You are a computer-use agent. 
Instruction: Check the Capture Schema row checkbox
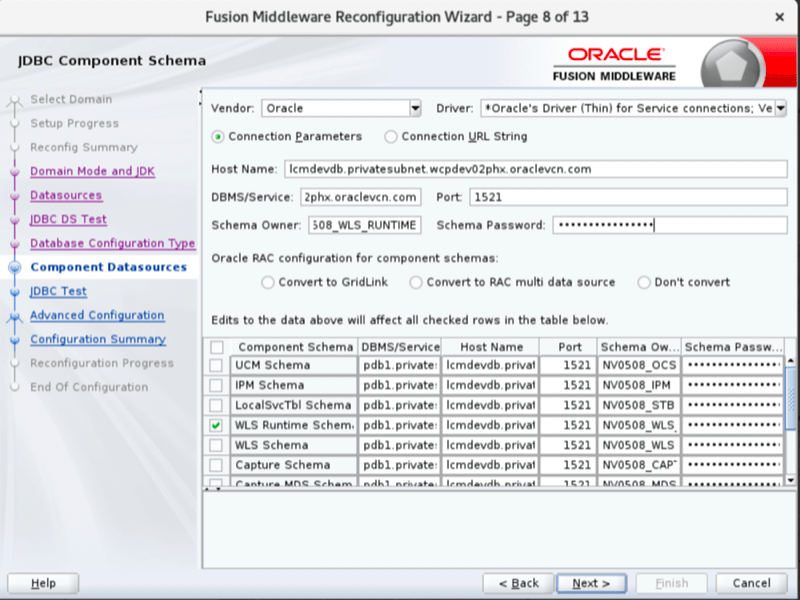click(216, 465)
